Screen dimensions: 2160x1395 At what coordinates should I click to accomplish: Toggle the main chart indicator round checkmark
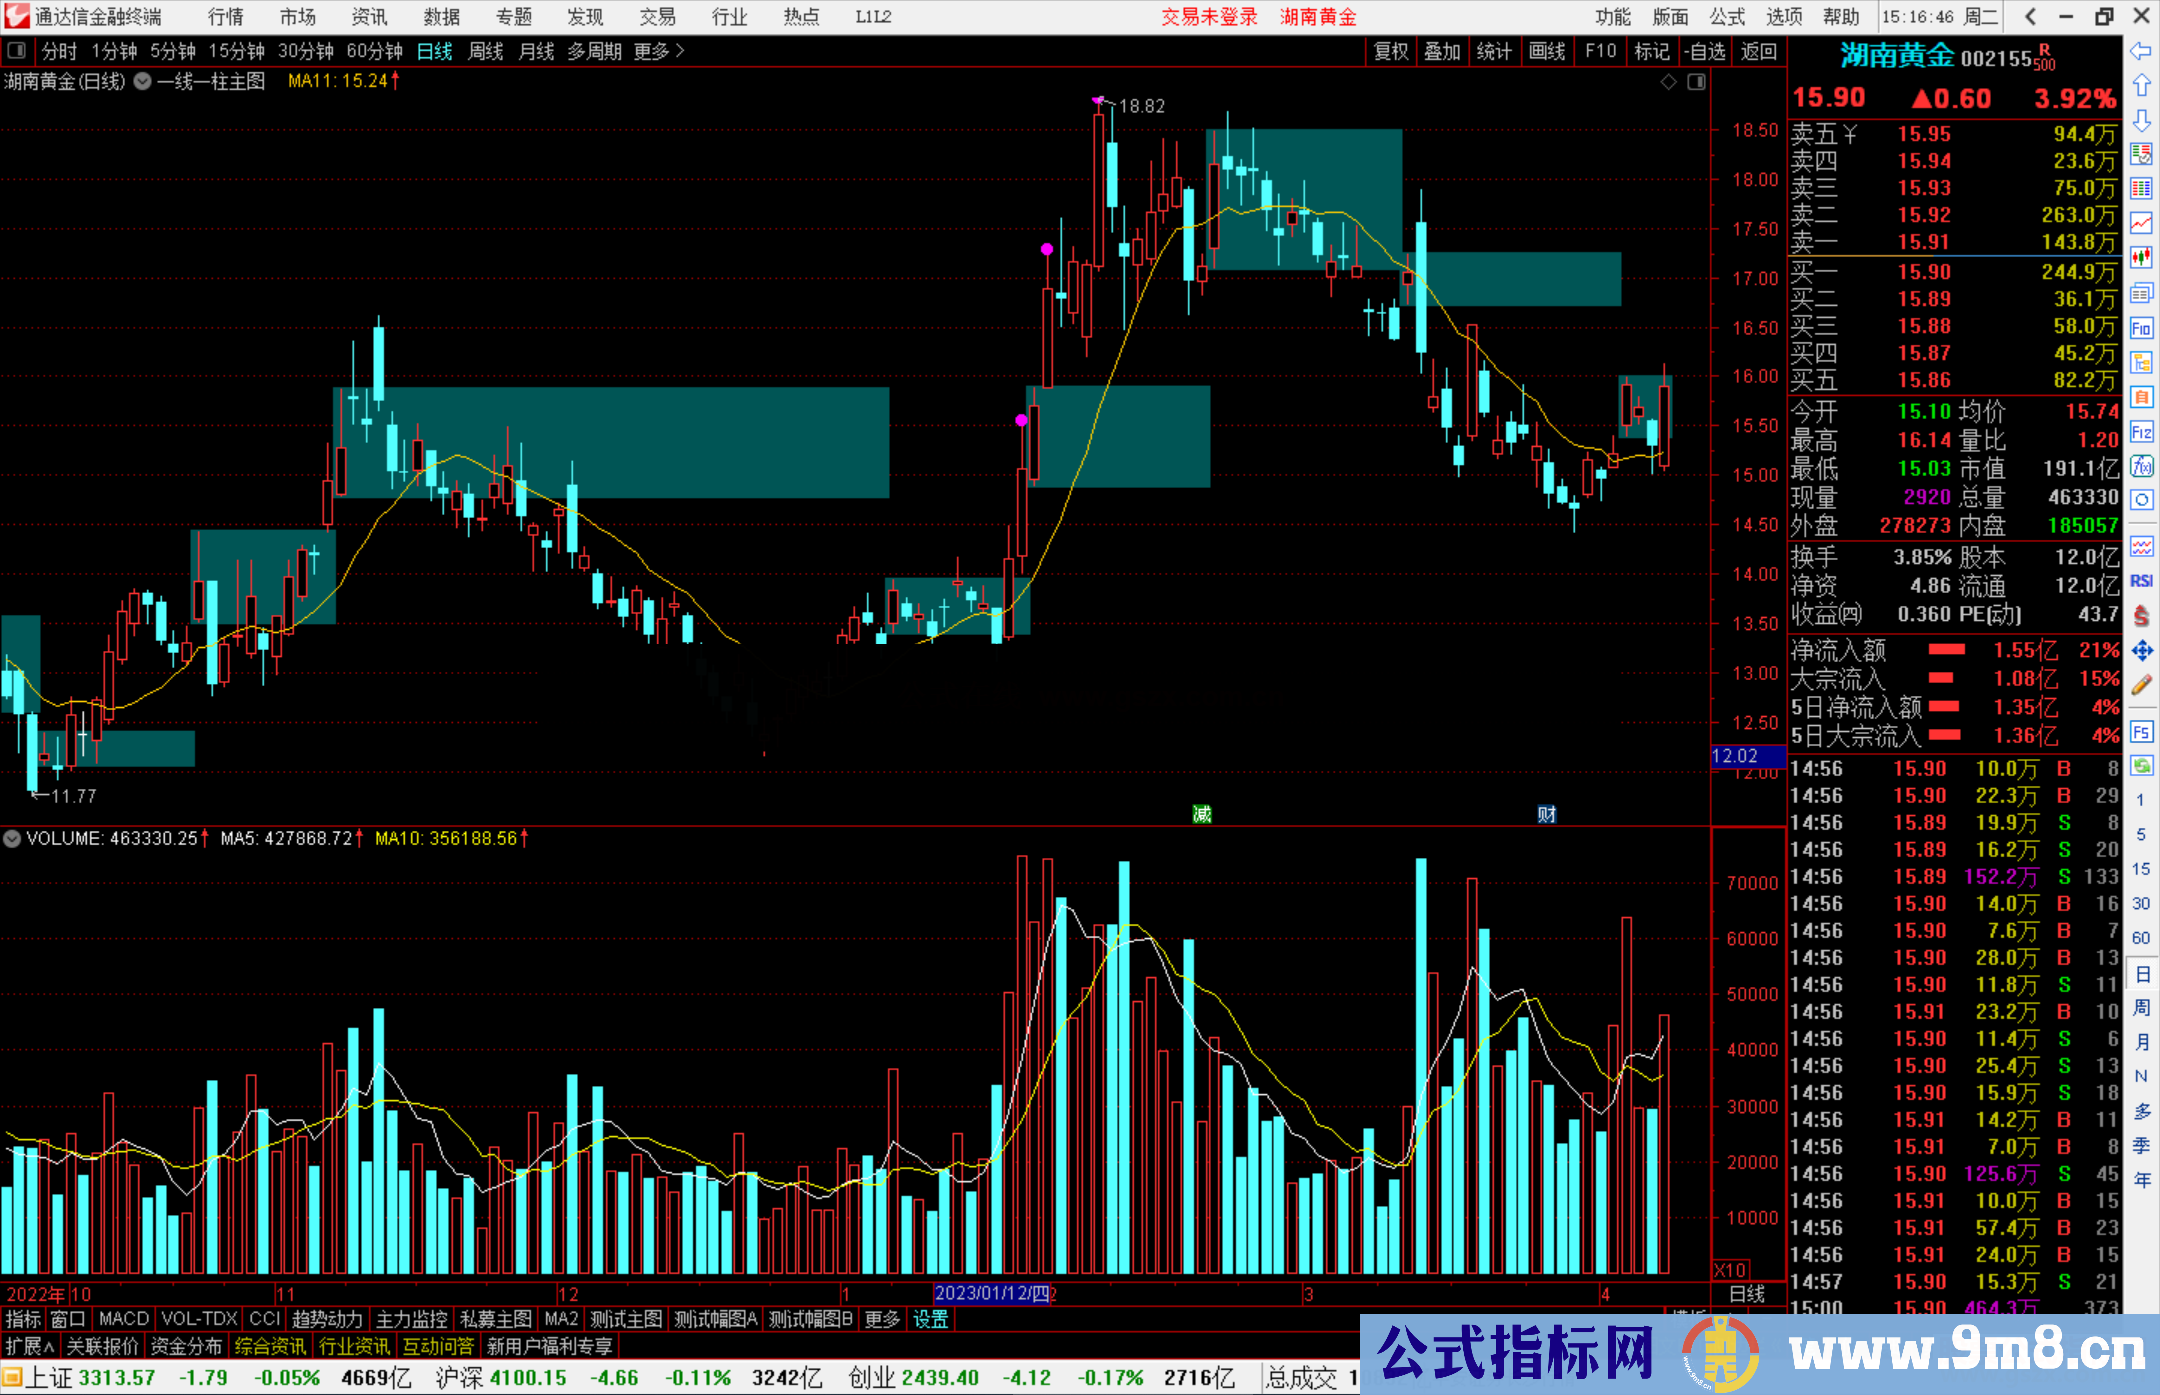(142, 81)
